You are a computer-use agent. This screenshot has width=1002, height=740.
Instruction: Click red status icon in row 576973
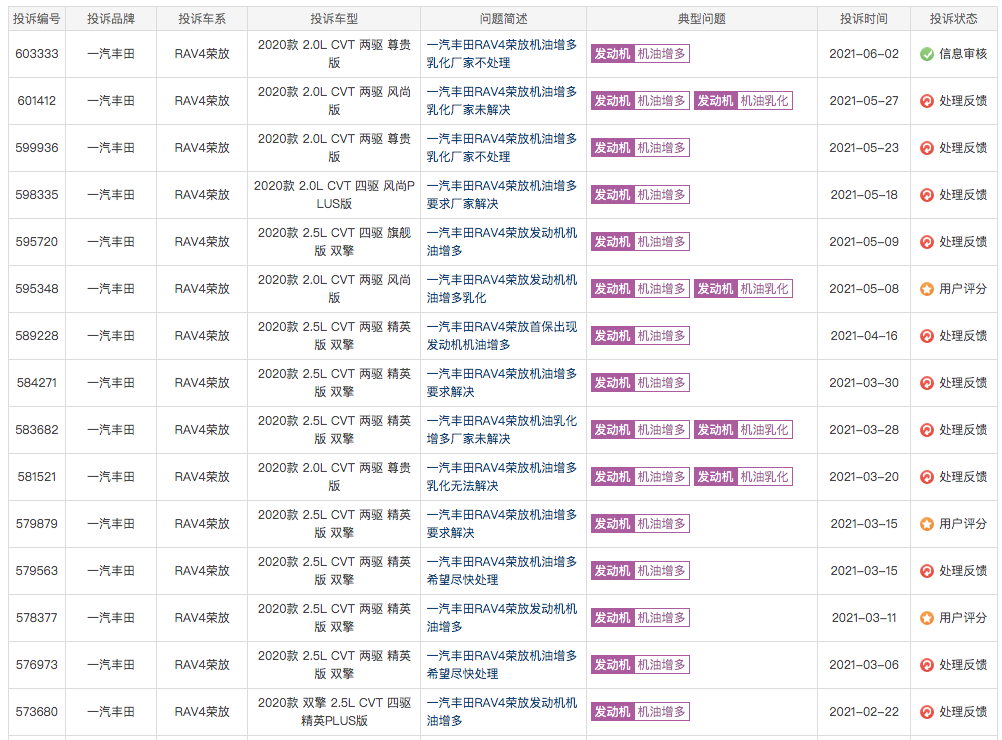coord(927,665)
